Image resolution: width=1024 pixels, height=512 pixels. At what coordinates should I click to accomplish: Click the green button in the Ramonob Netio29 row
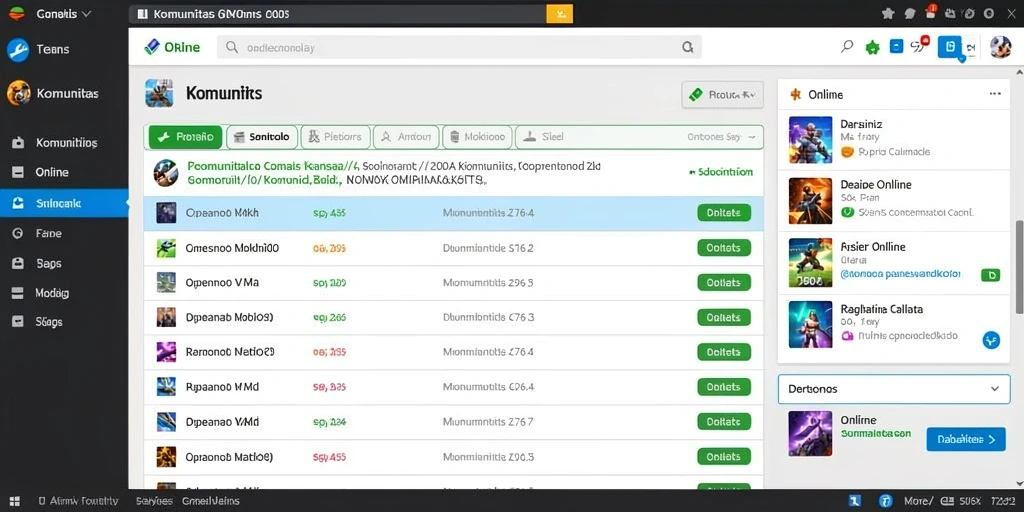[x=724, y=352]
